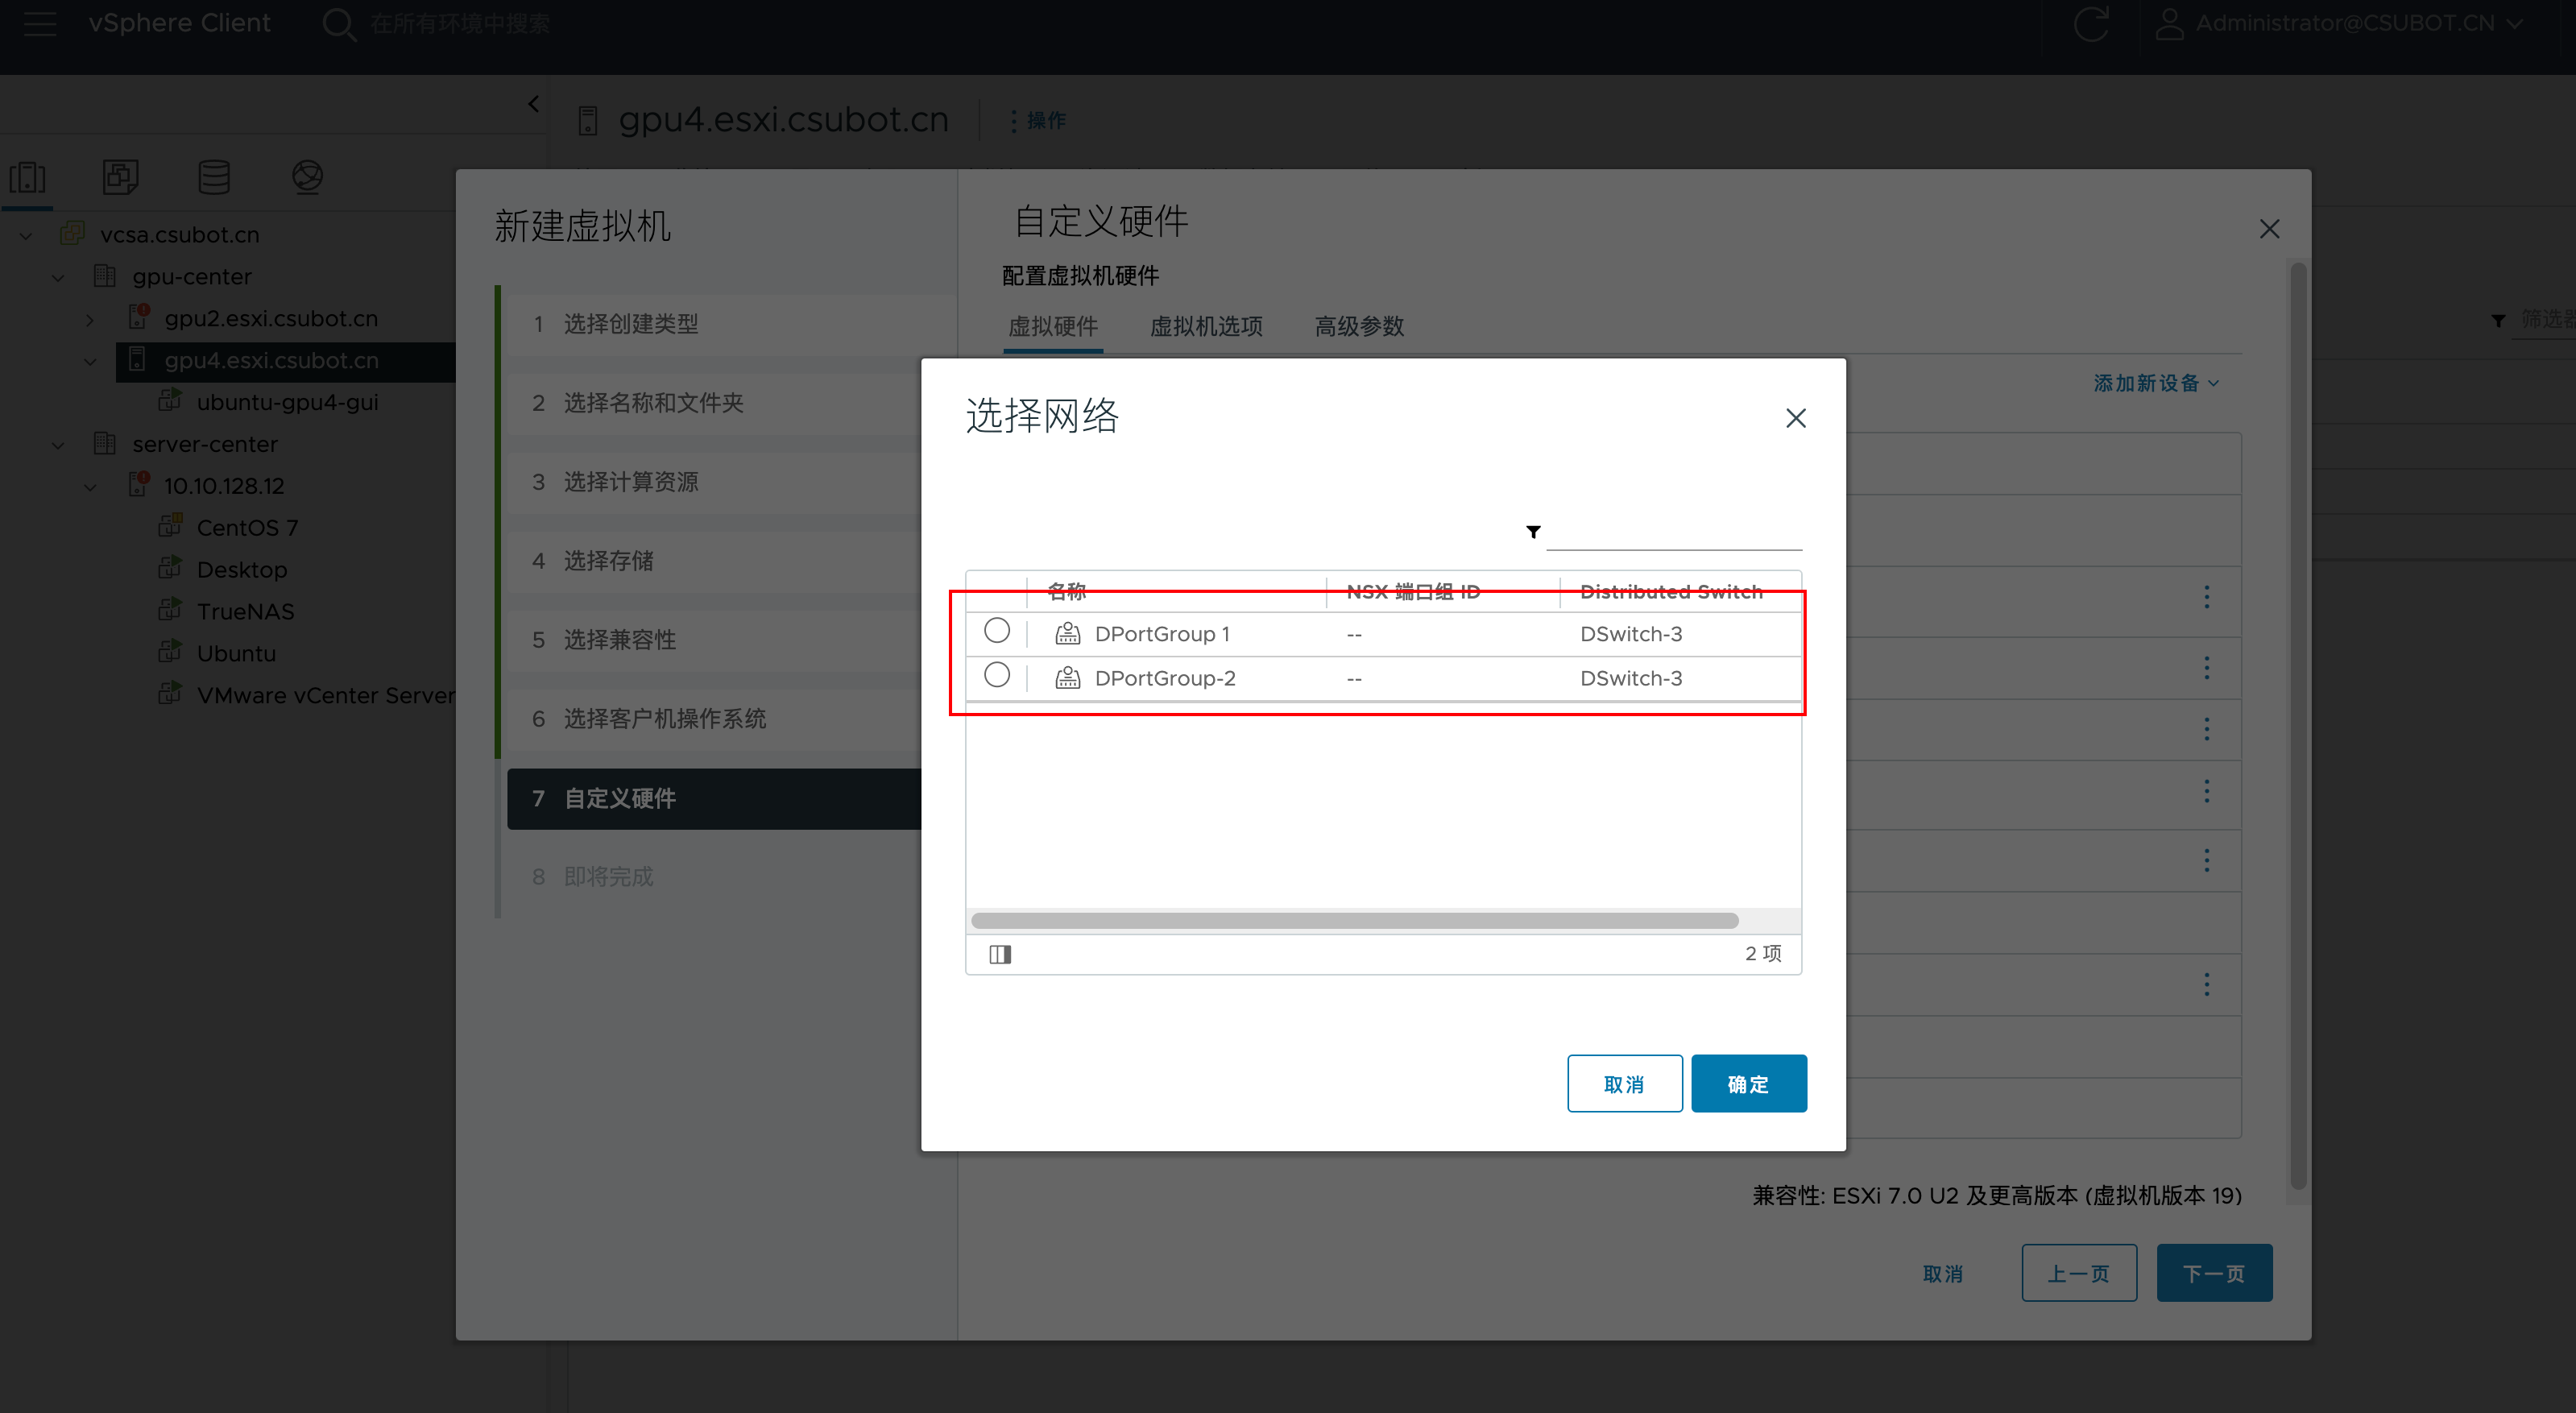Select DPortGroup-2 radio button
2576x1413 pixels.
tap(997, 676)
